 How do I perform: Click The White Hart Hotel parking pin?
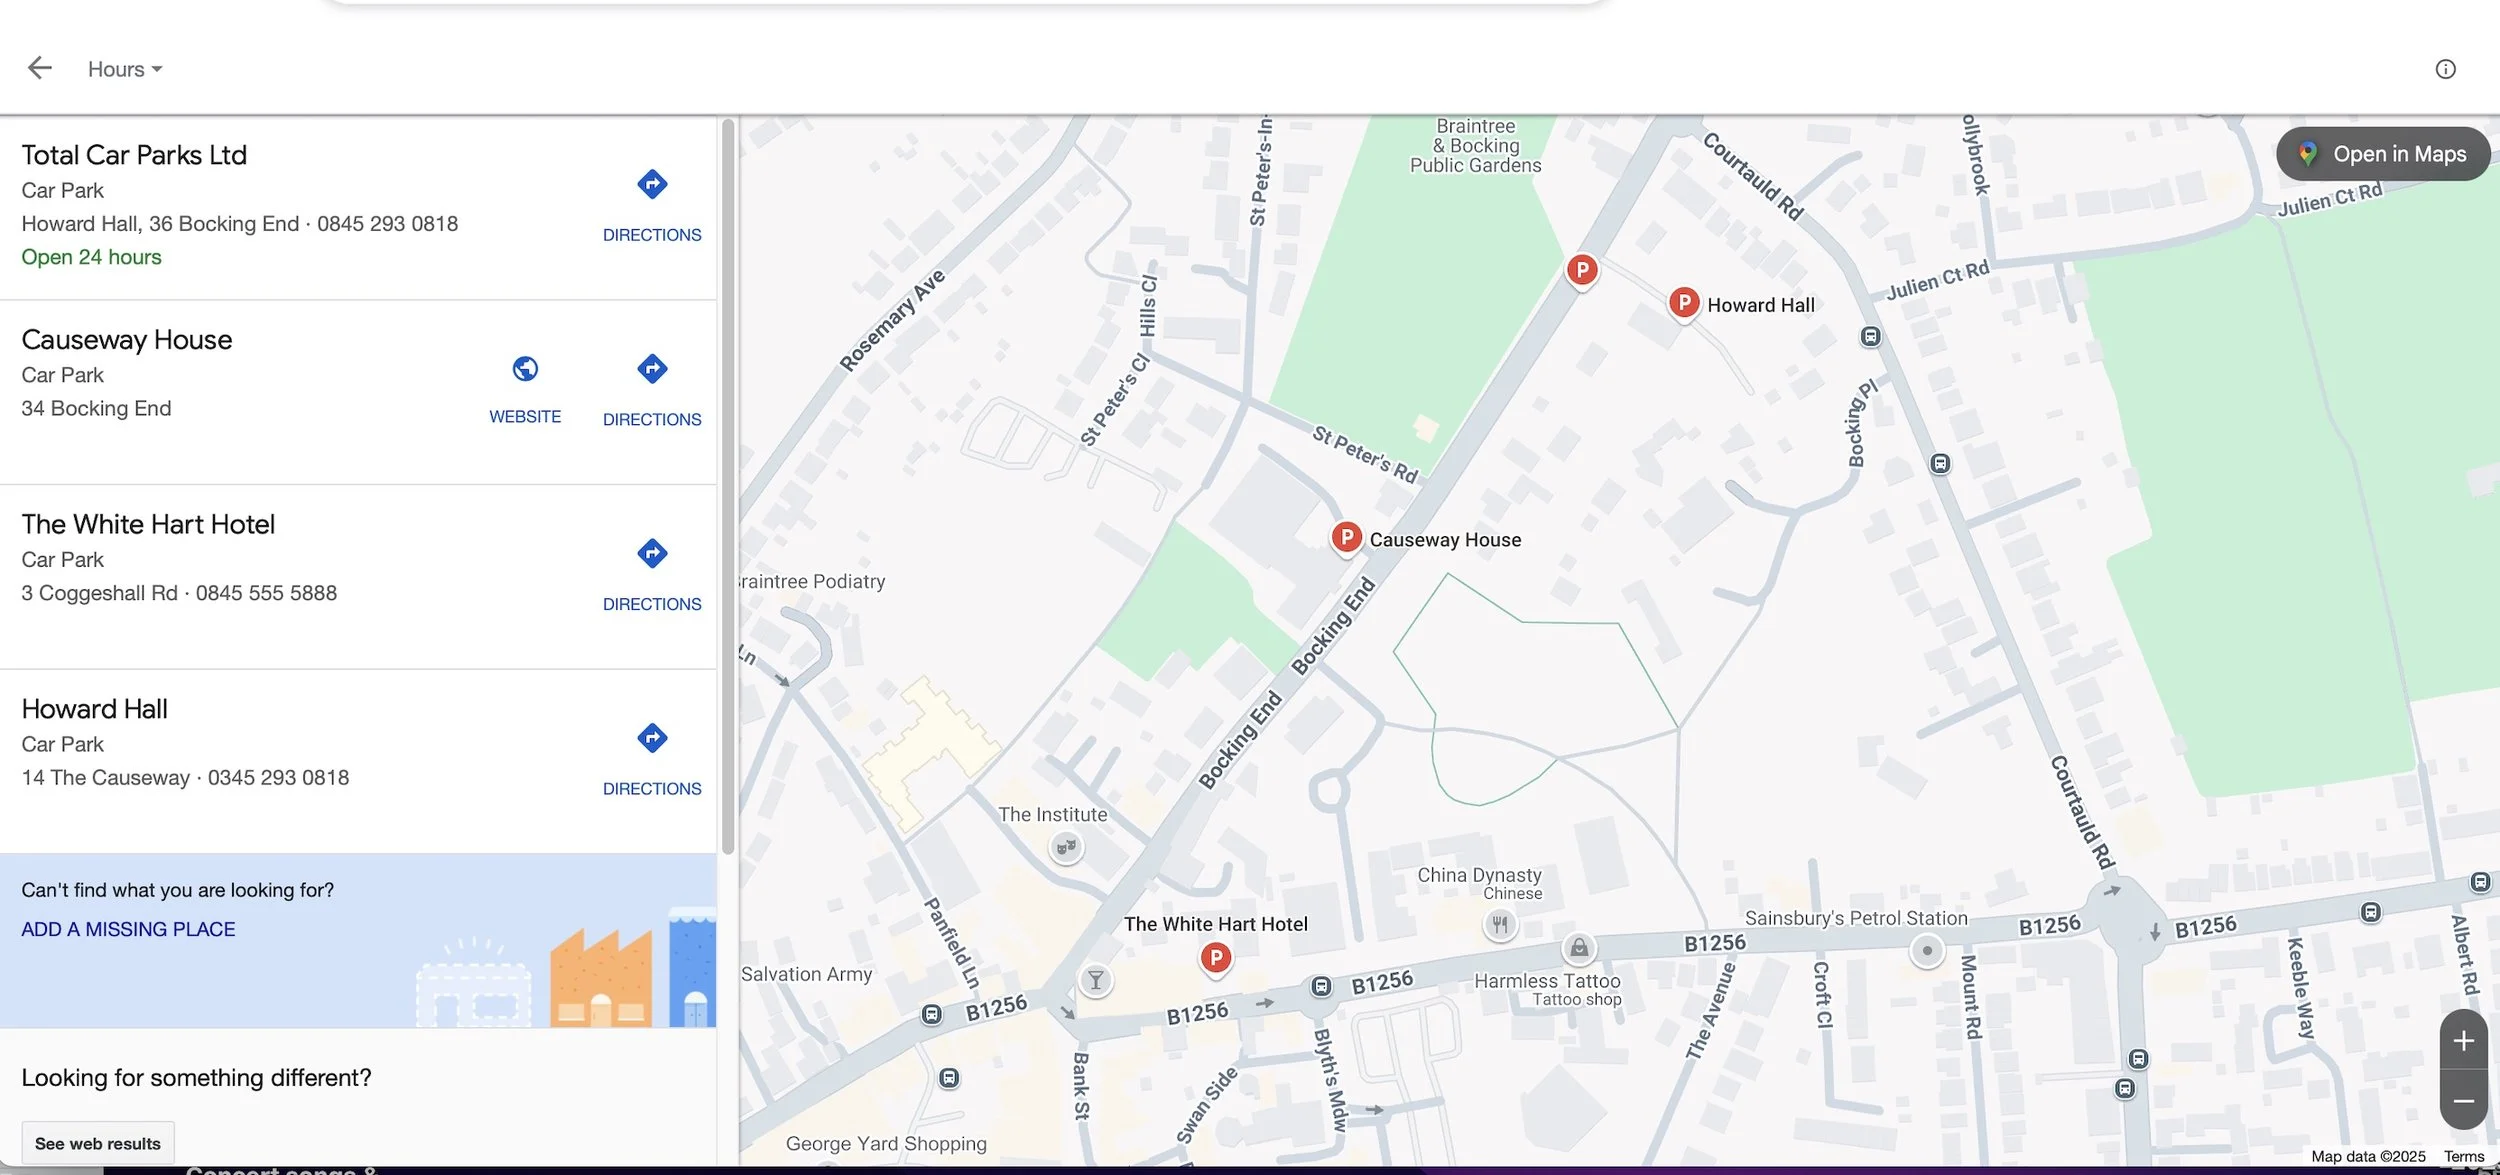pos(1215,958)
